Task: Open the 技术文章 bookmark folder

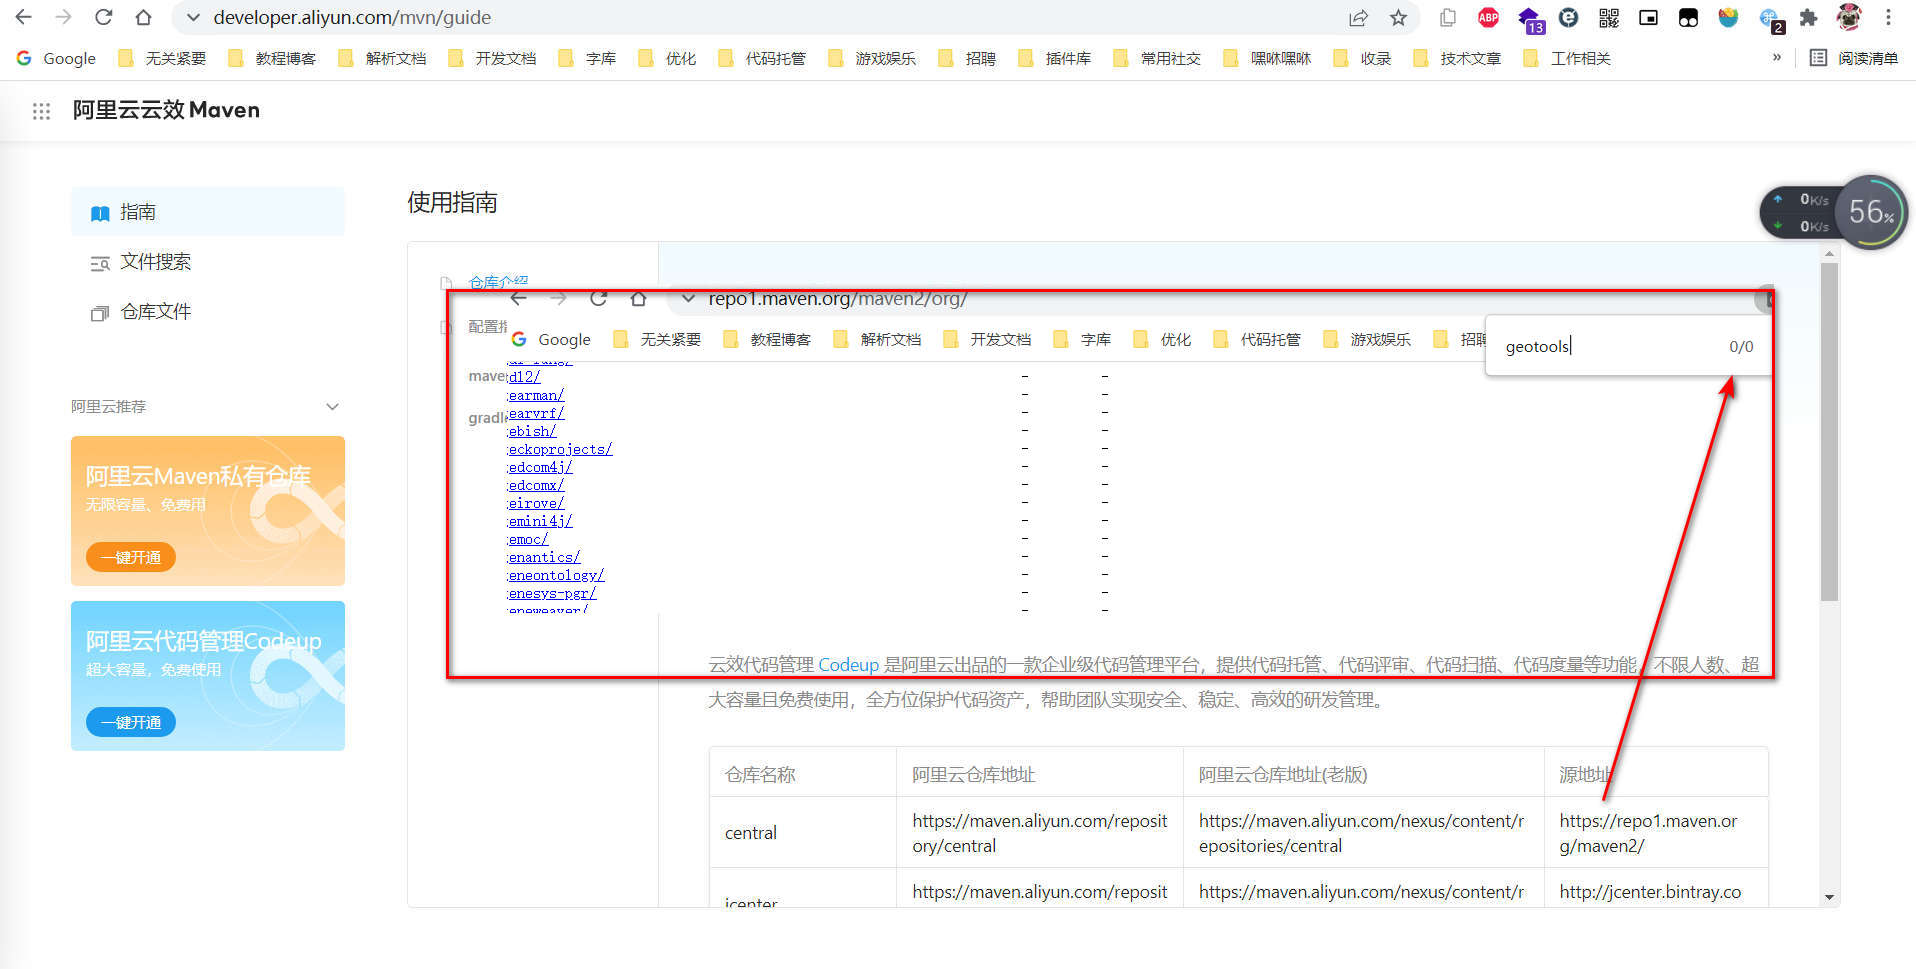Action: 1457,58
